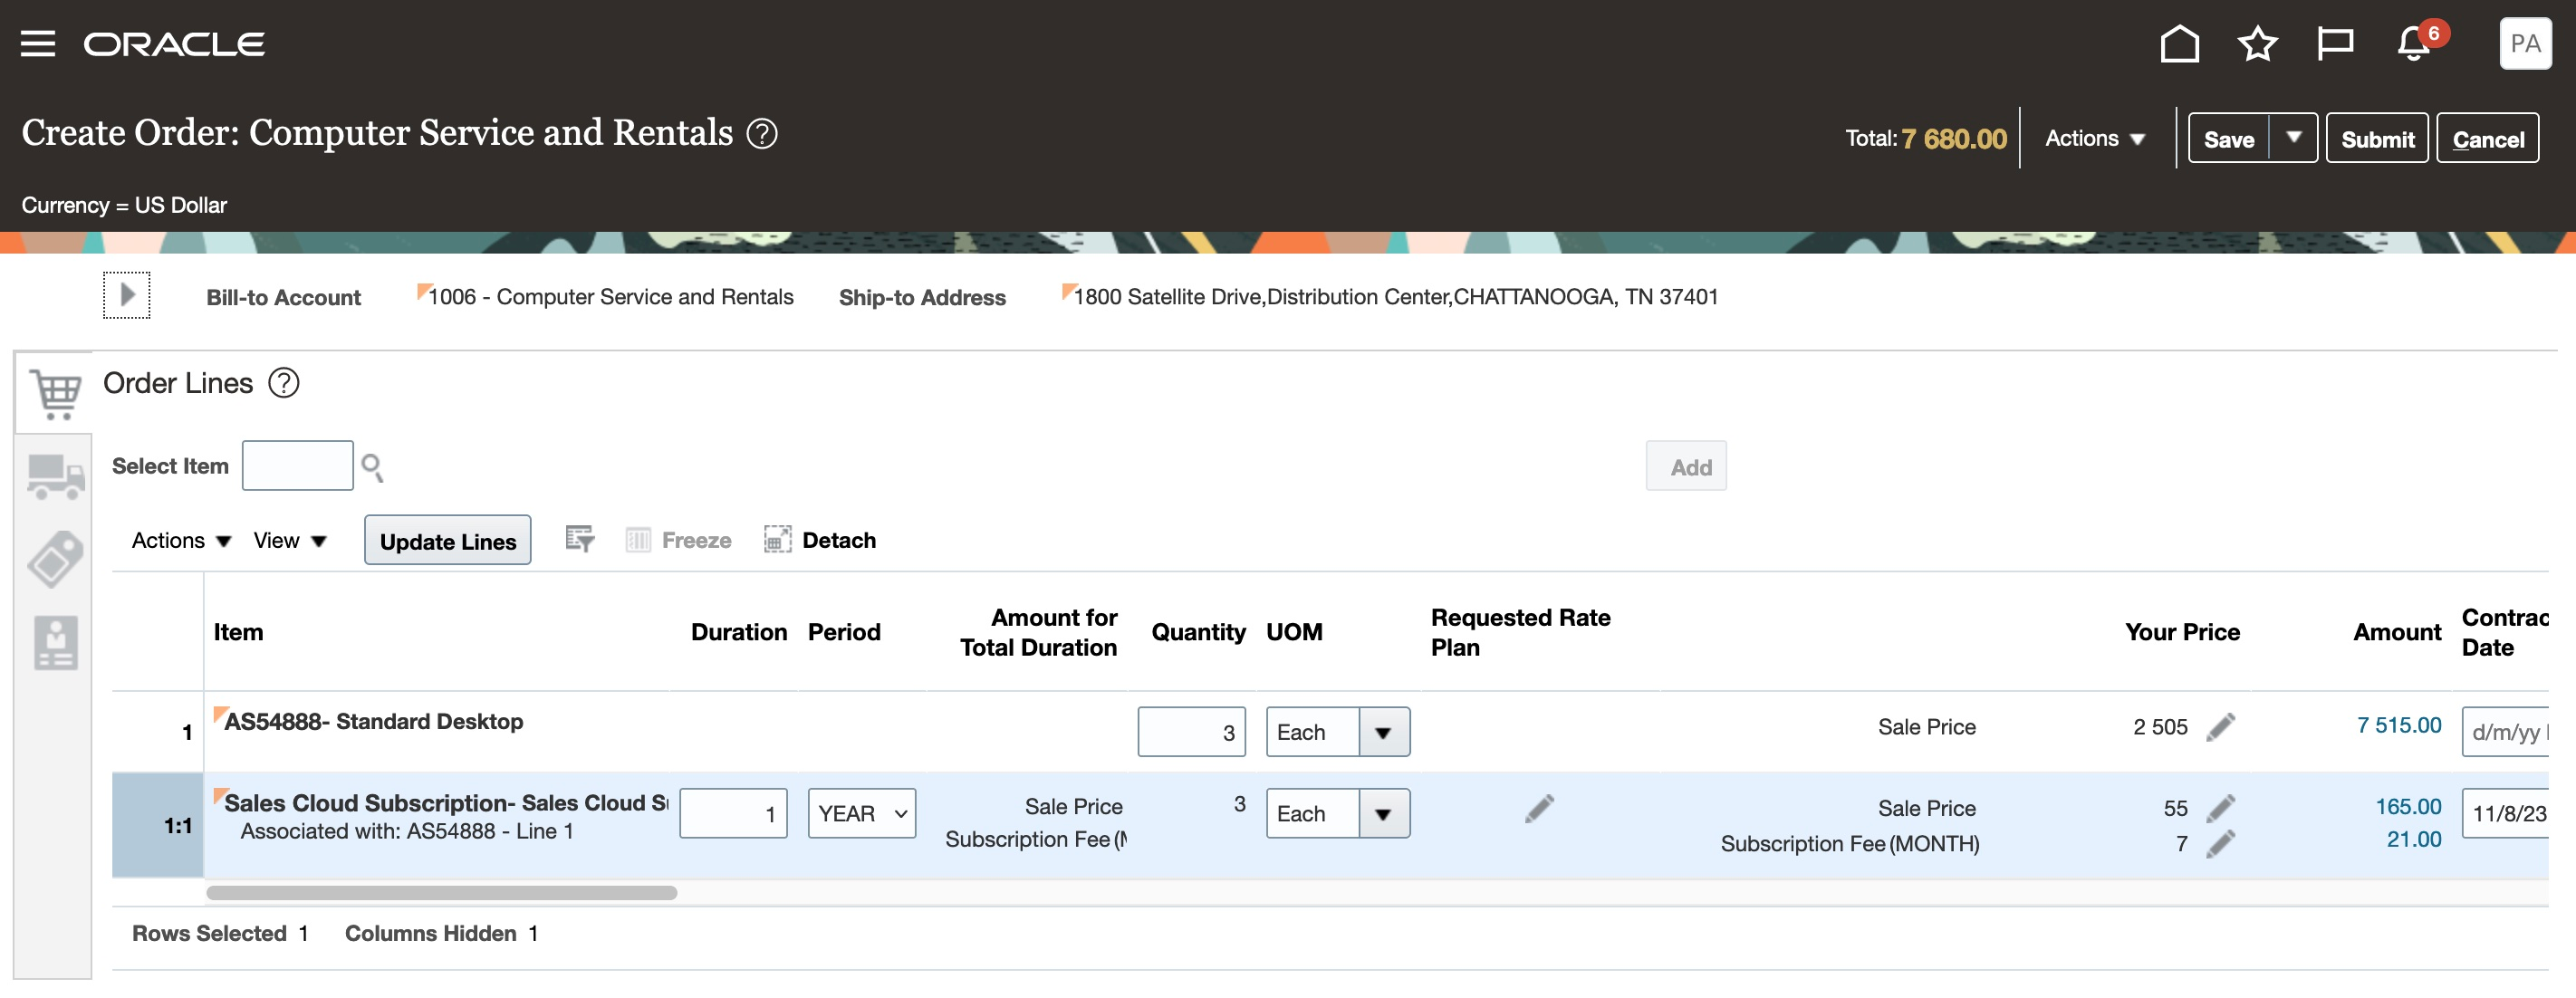Open UOM dropdown for Standard Desktop line

click(x=1383, y=733)
